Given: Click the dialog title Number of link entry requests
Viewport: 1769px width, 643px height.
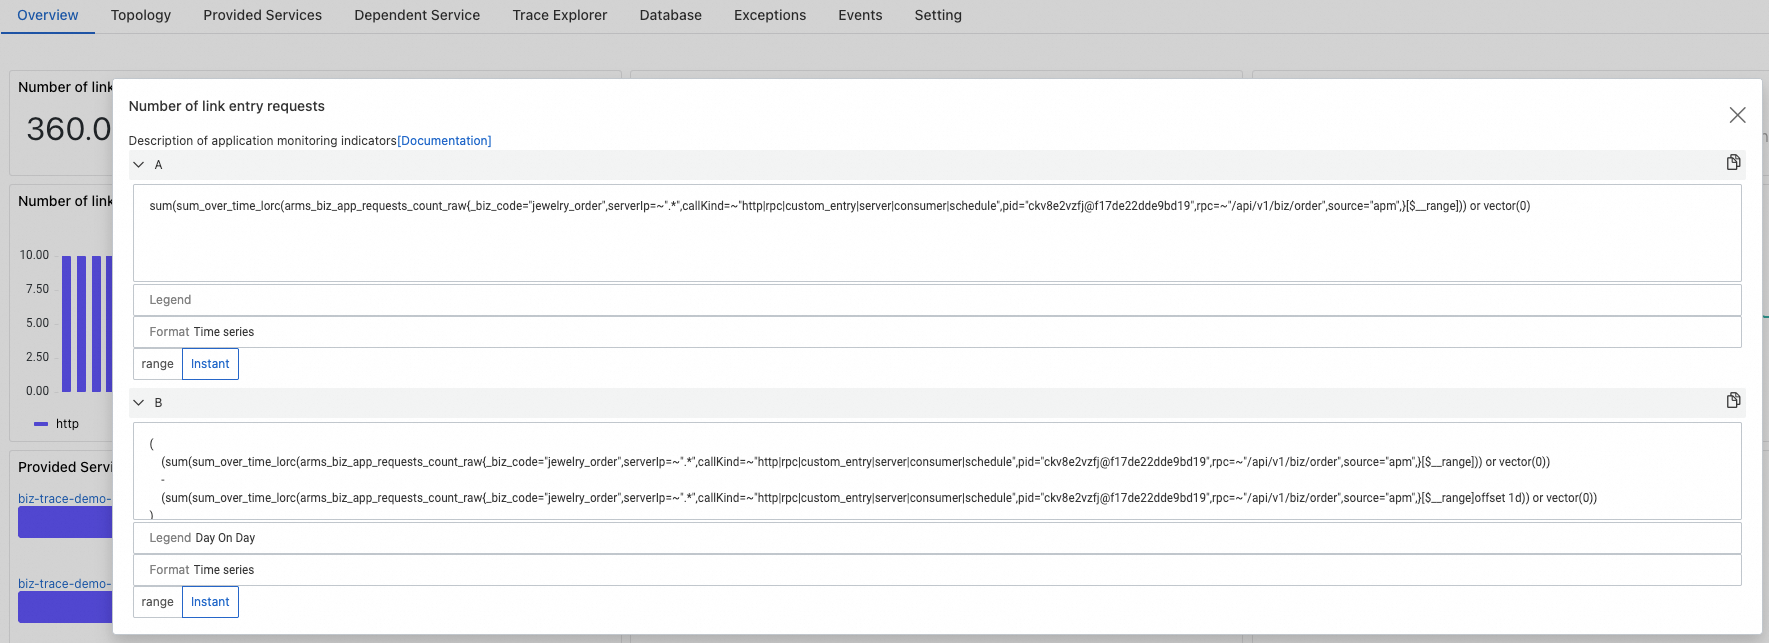Looking at the screenshot, I should pyautogui.click(x=227, y=106).
